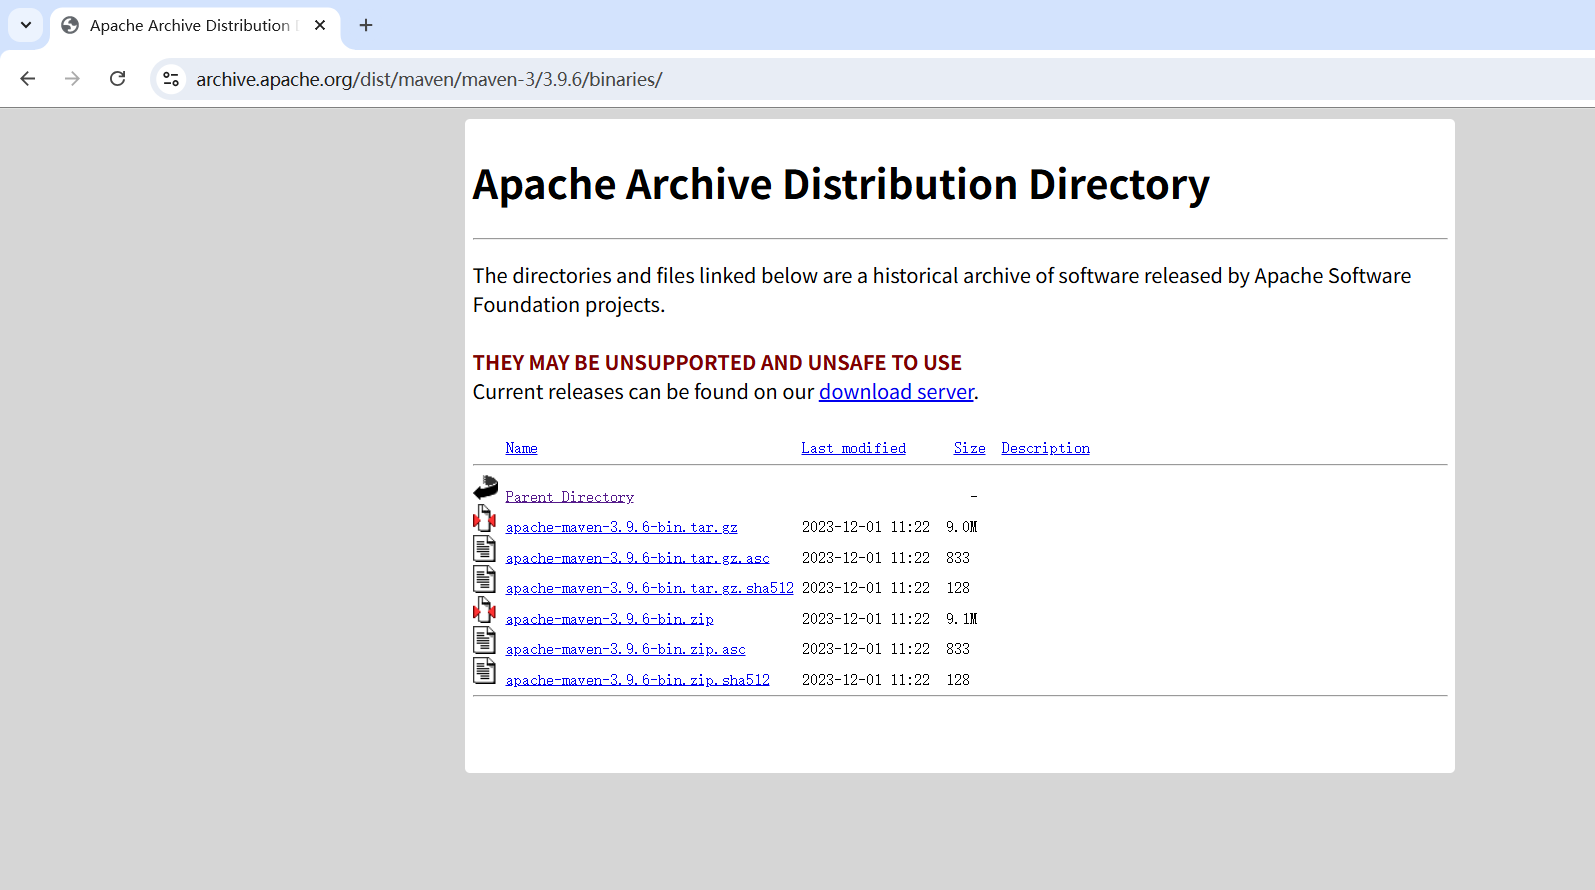Click the 9.0M size of bin.tar.gz
The width and height of the screenshot is (1595, 890).
(961, 527)
